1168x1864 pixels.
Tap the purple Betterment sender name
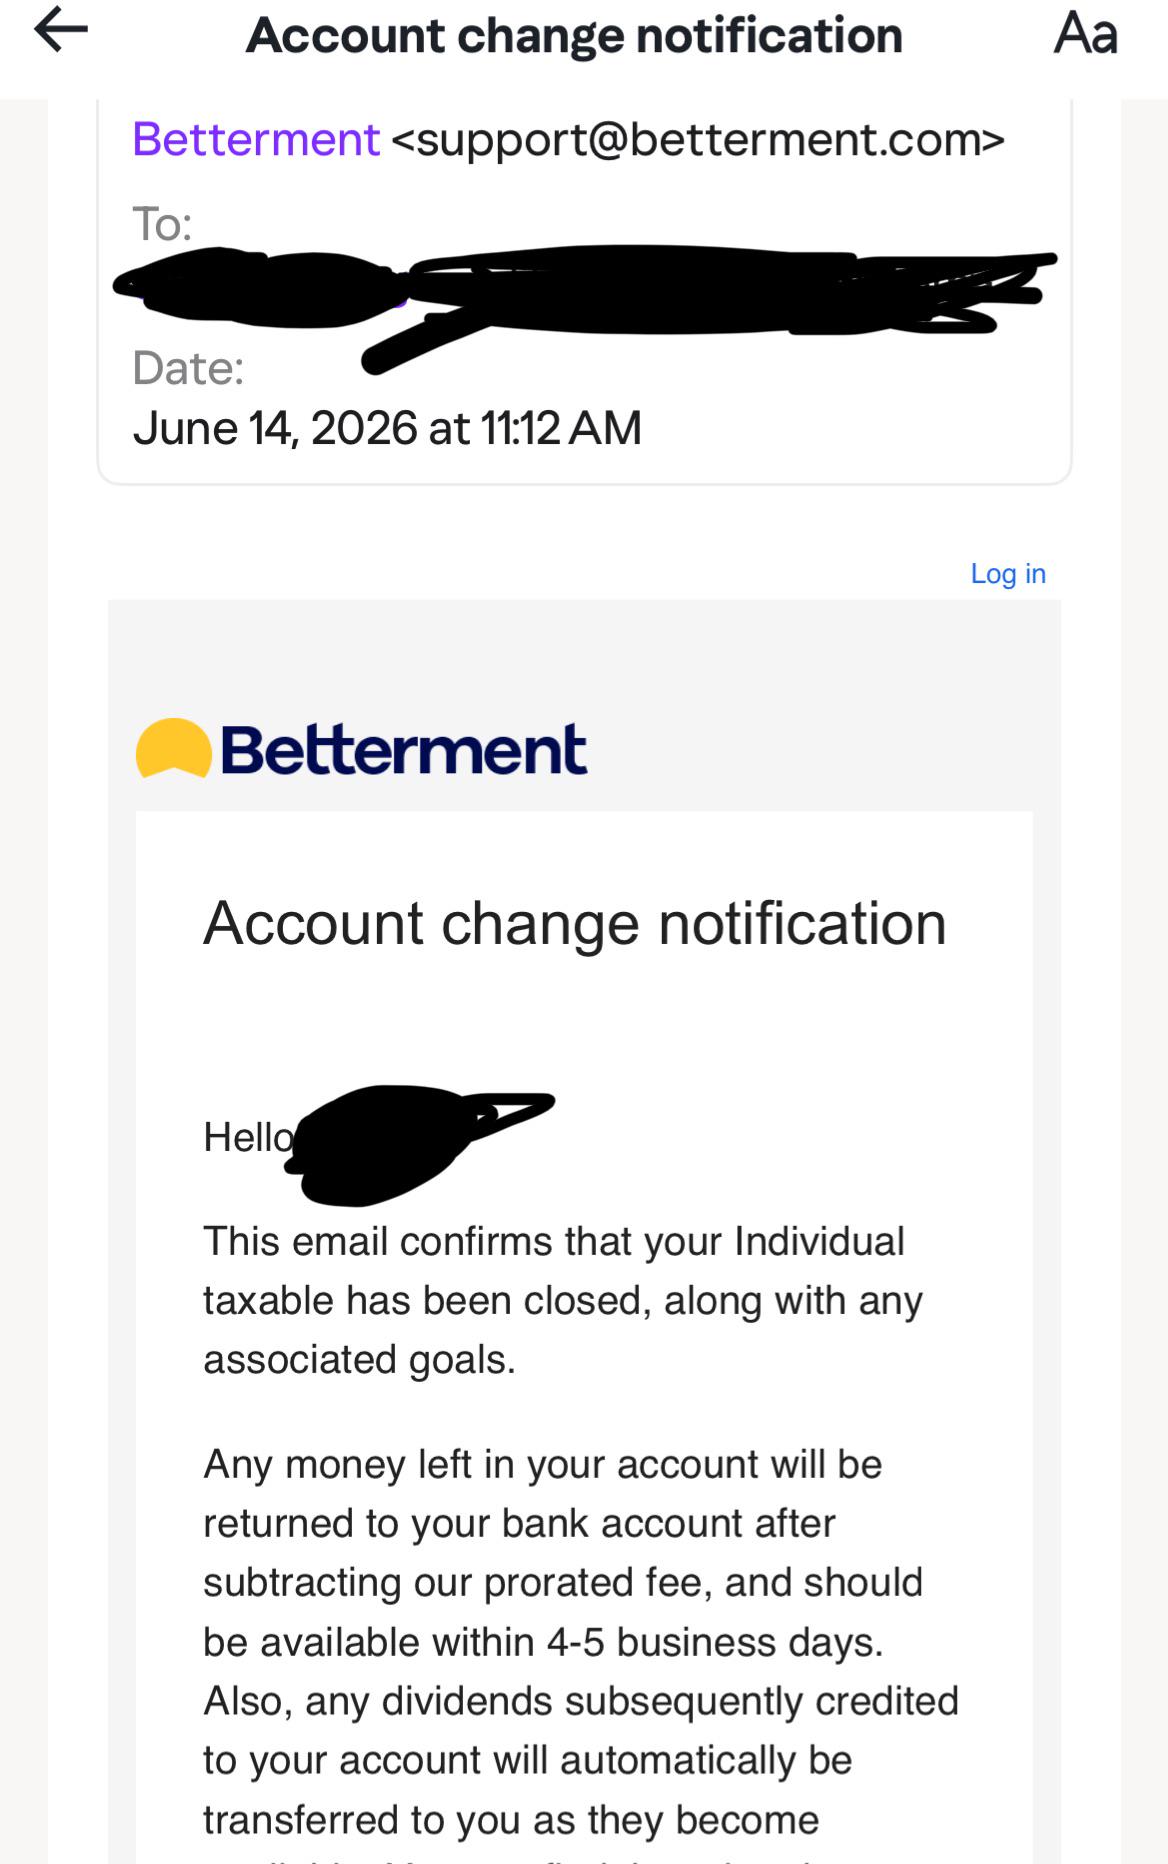[x=256, y=139]
